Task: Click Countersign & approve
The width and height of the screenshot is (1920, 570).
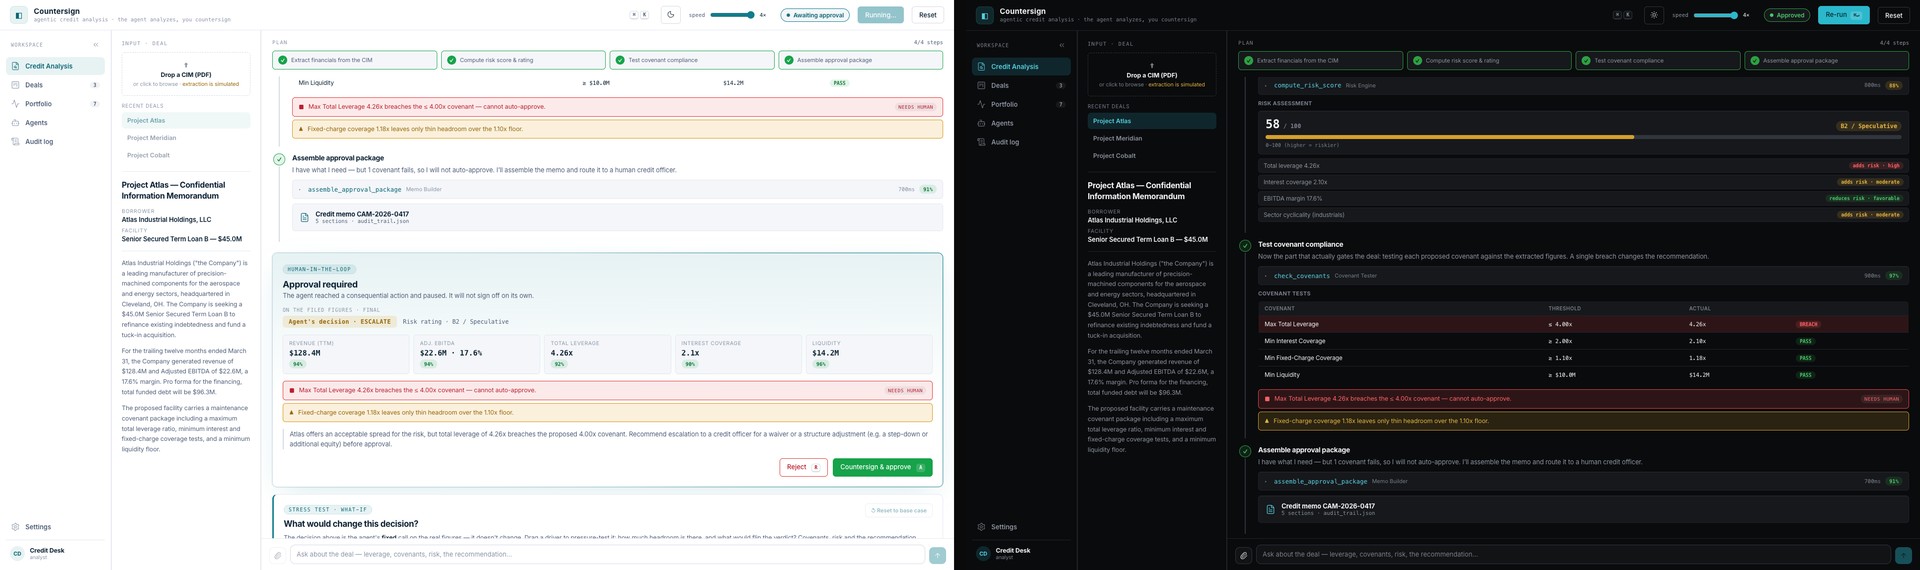Action: tap(882, 467)
